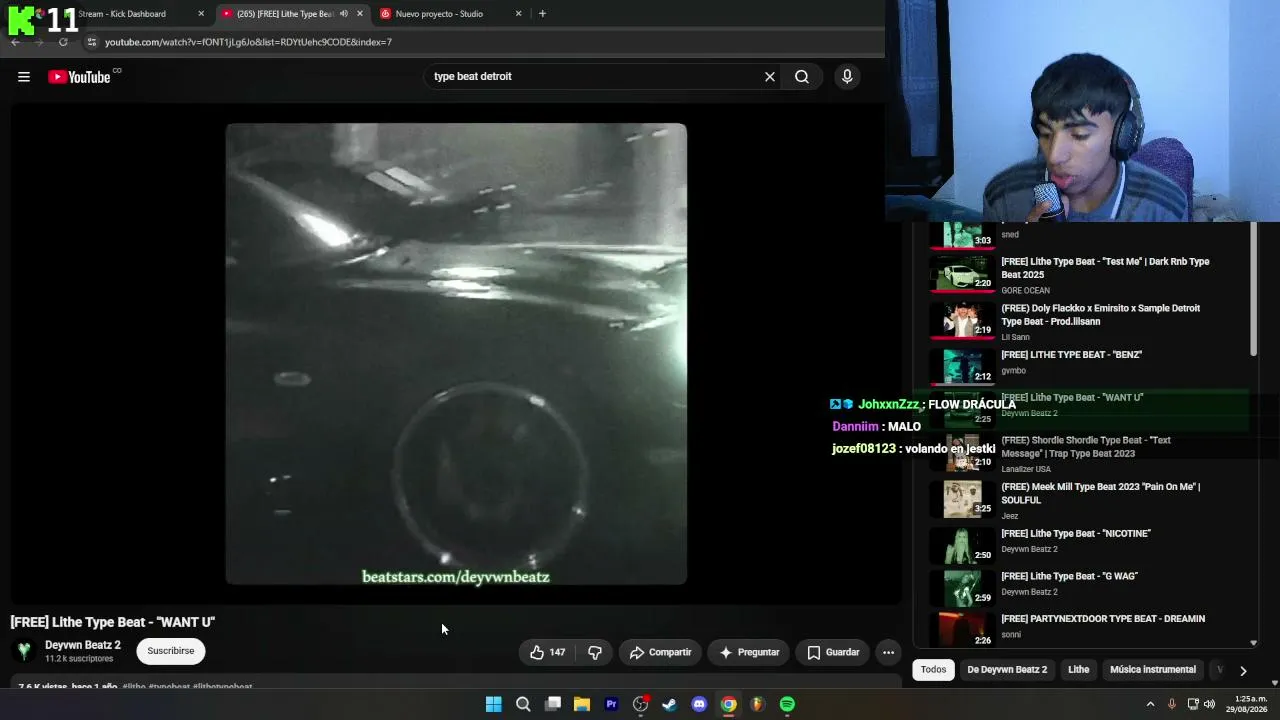1280x720 pixels.
Task: Play PARTYNEXTDOOR TYPE BEAT - DREAMIN
Action: [1090, 628]
